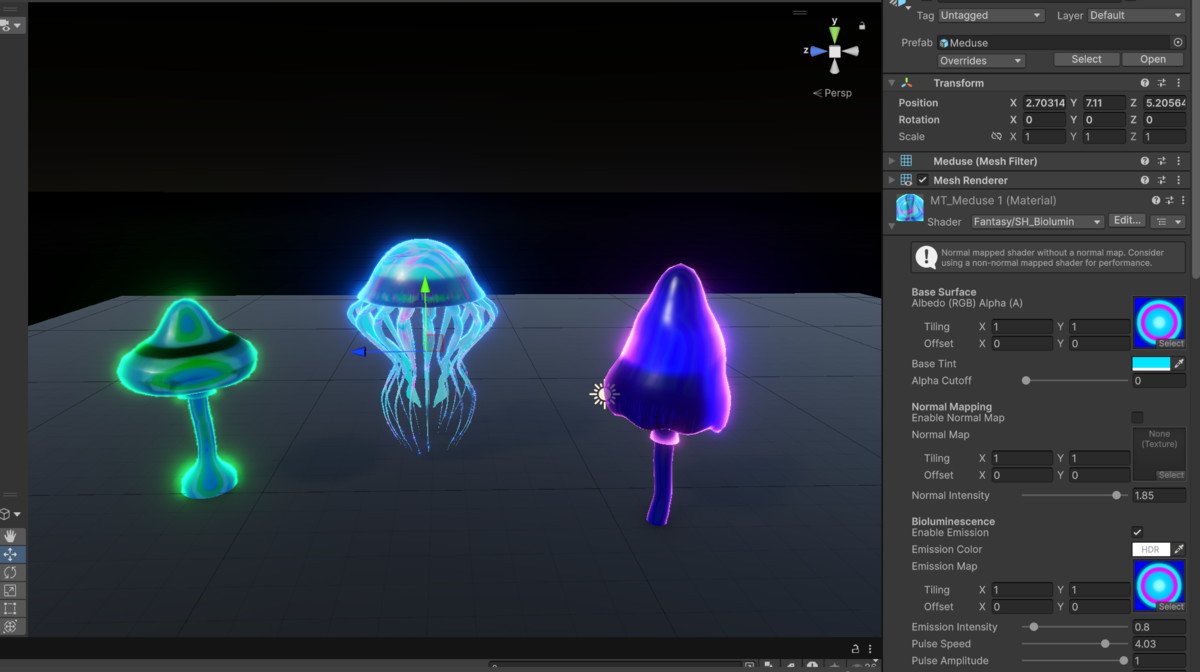Open the Mesh Renderer kebab menu
Screen dimensions: 1200x672
1179,180
